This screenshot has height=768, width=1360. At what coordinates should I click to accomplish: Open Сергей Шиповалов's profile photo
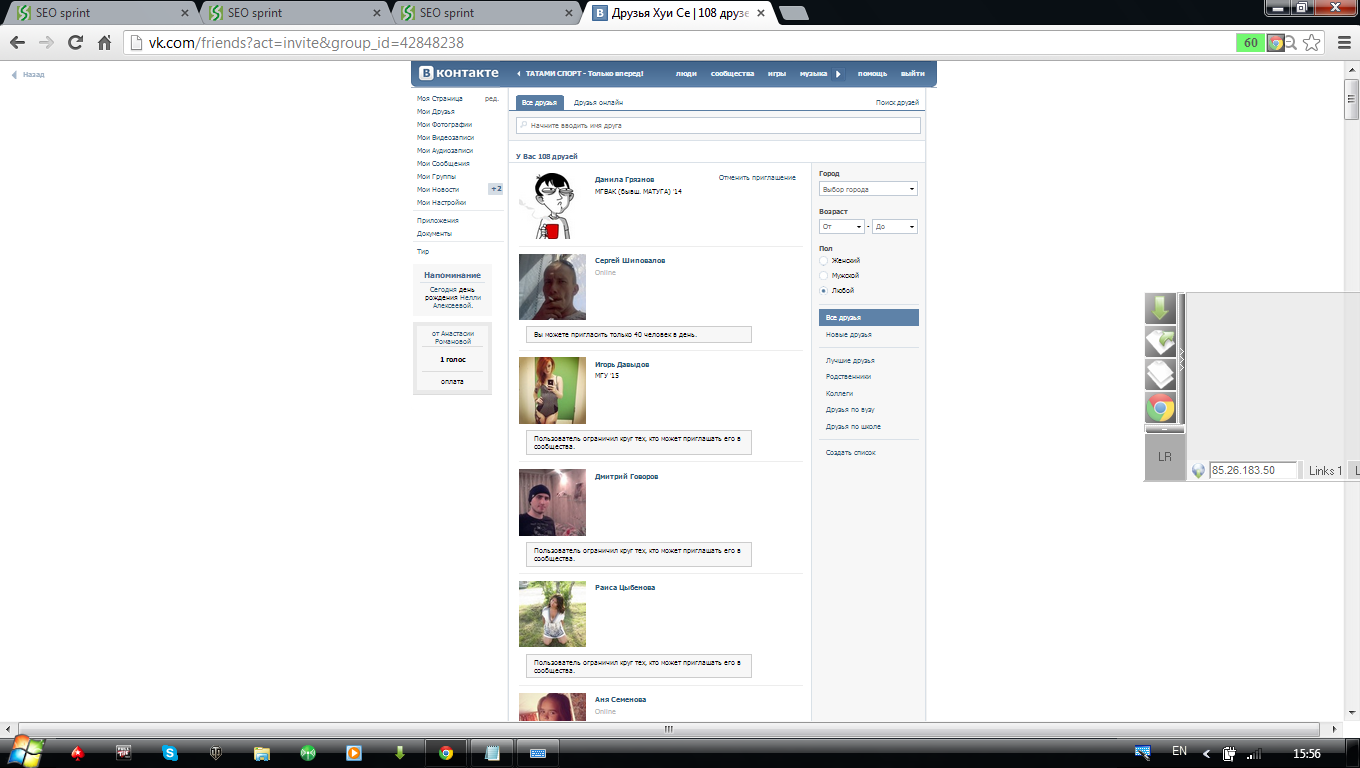(x=552, y=287)
